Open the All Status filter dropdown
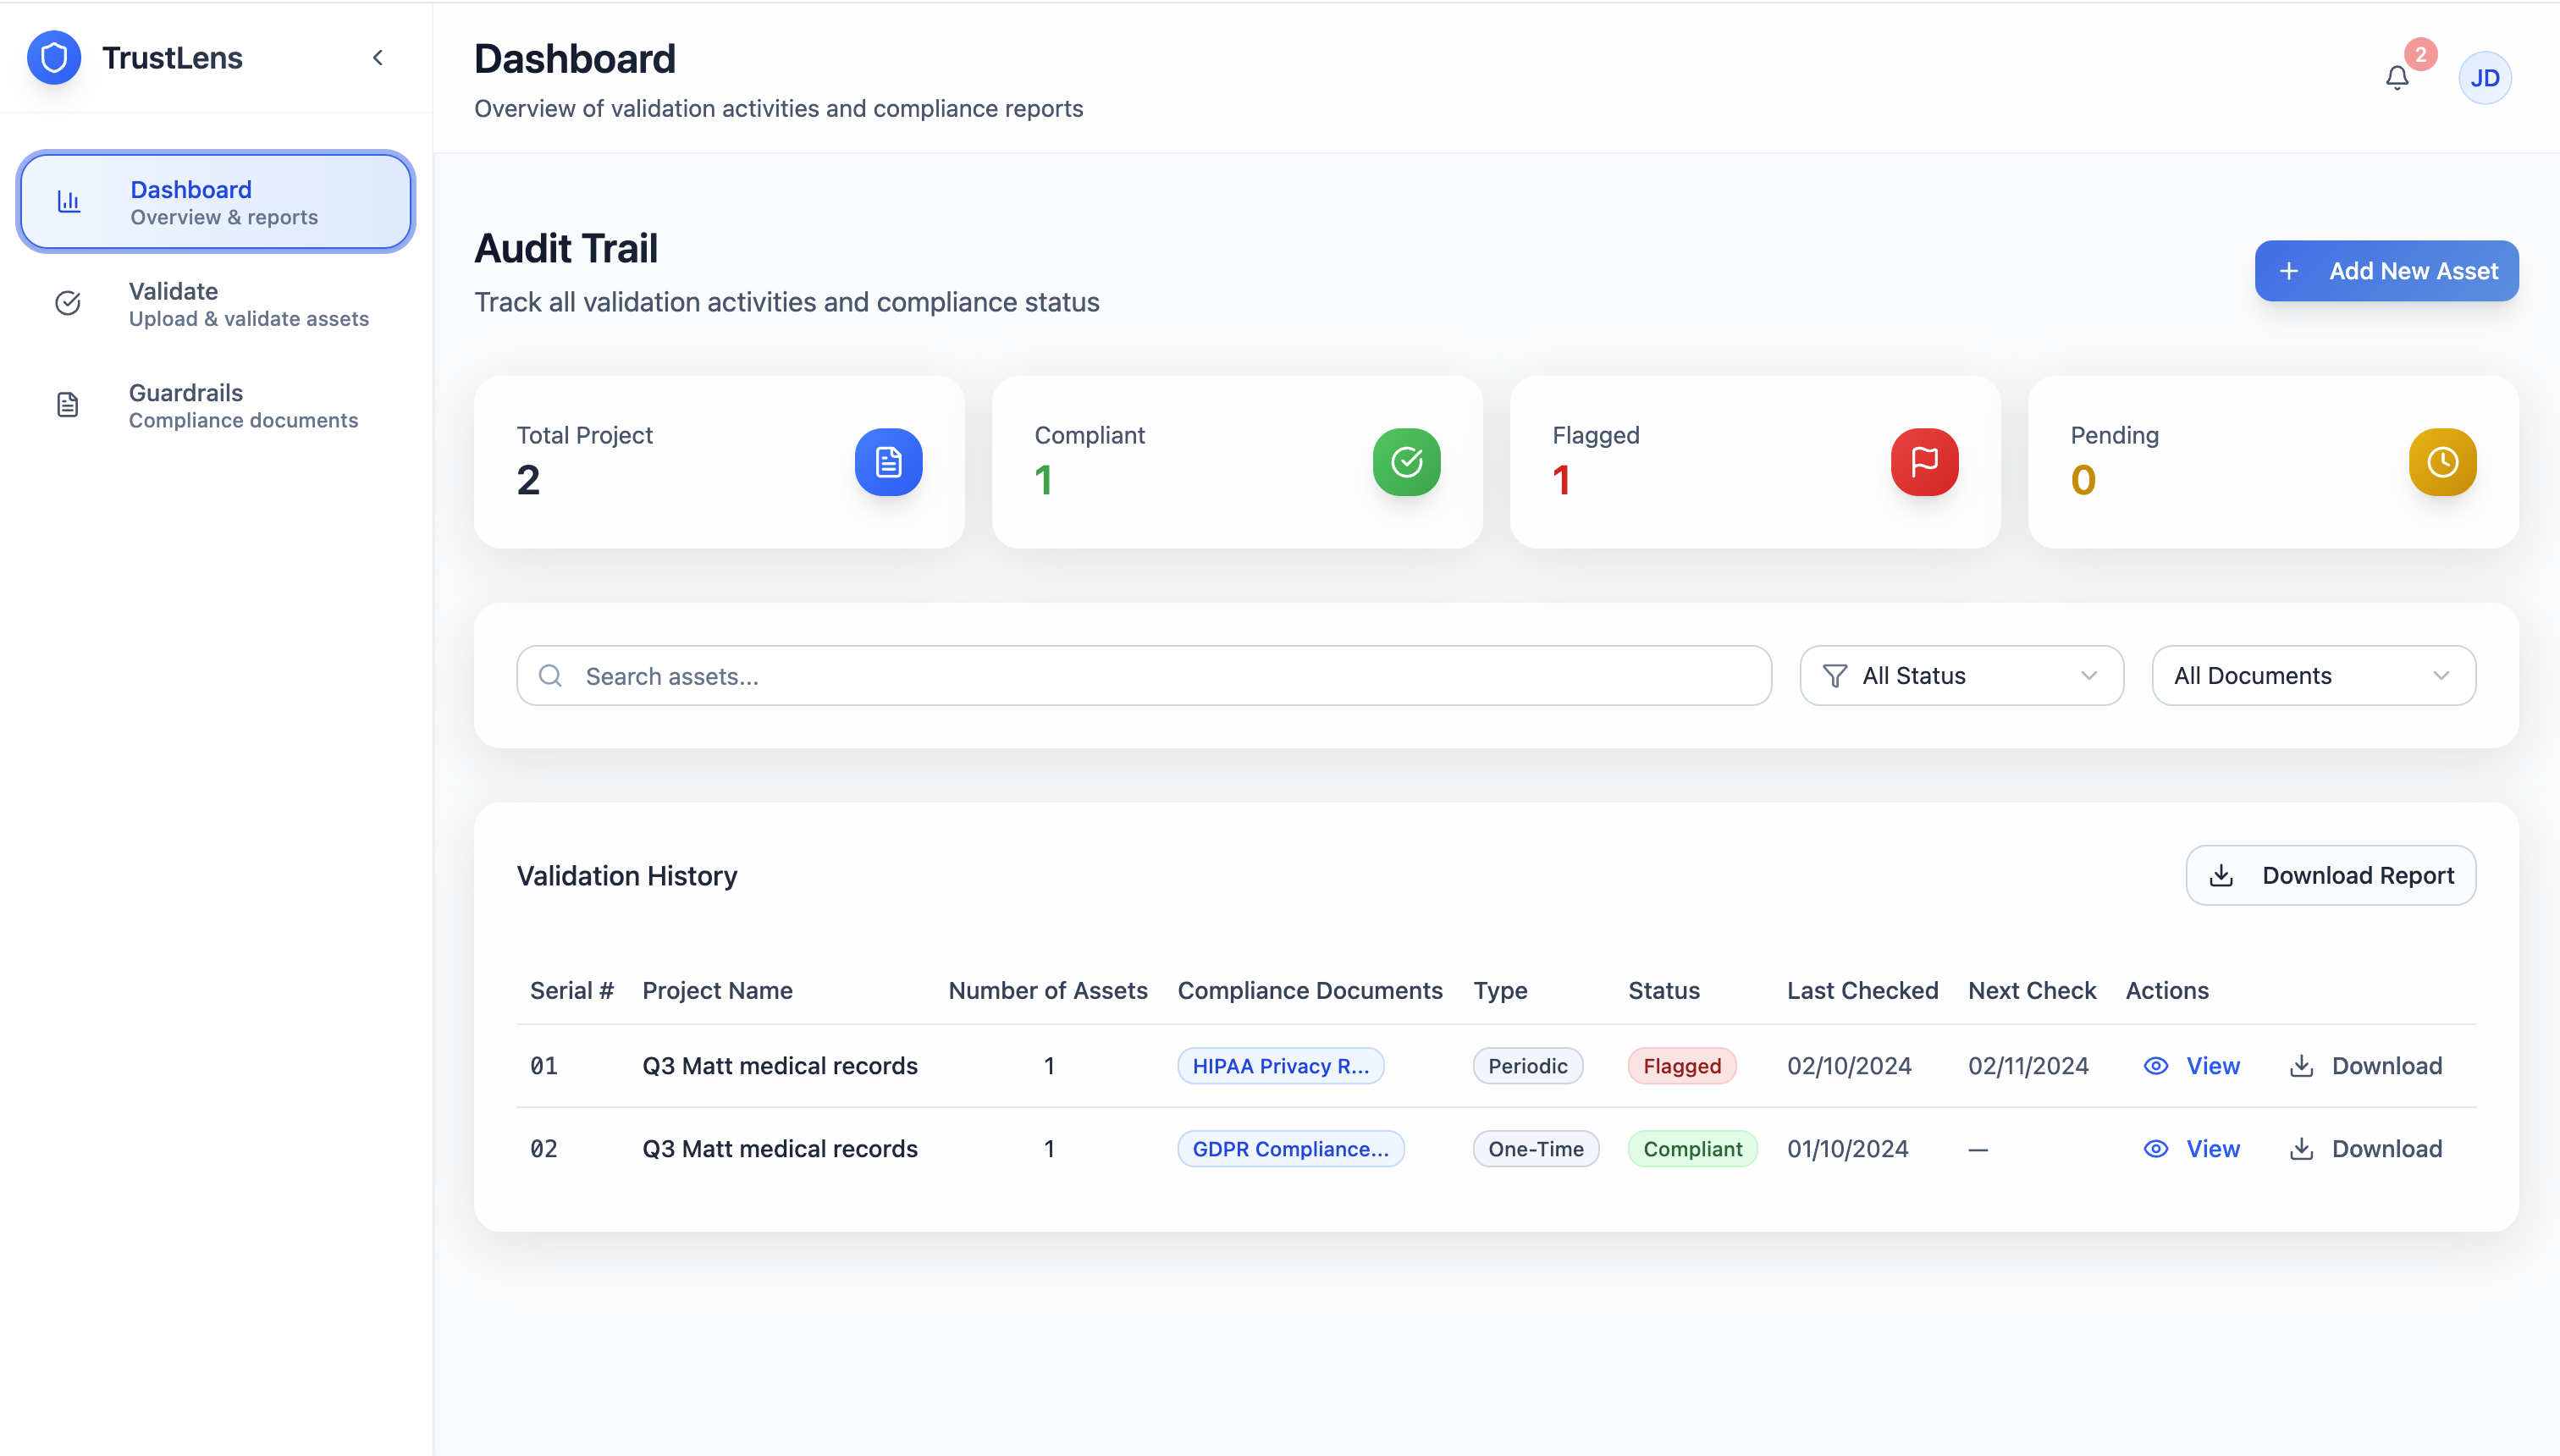 tap(1960, 676)
